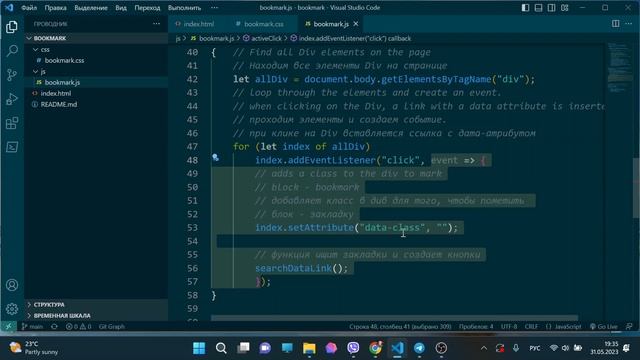The width and height of the screenshot is (640, 360).
Task: Open File Explorer from taskbar
Action: 309,348
